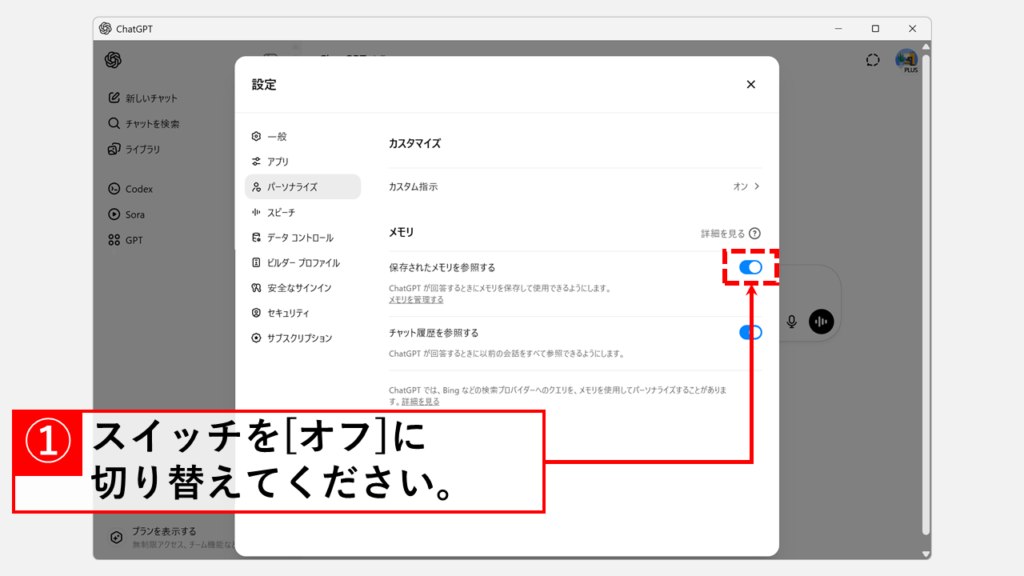This screenshot has height=576, width=1024.
Task: Click the person icon beside パーソナライズ
Action: [256, 187]
